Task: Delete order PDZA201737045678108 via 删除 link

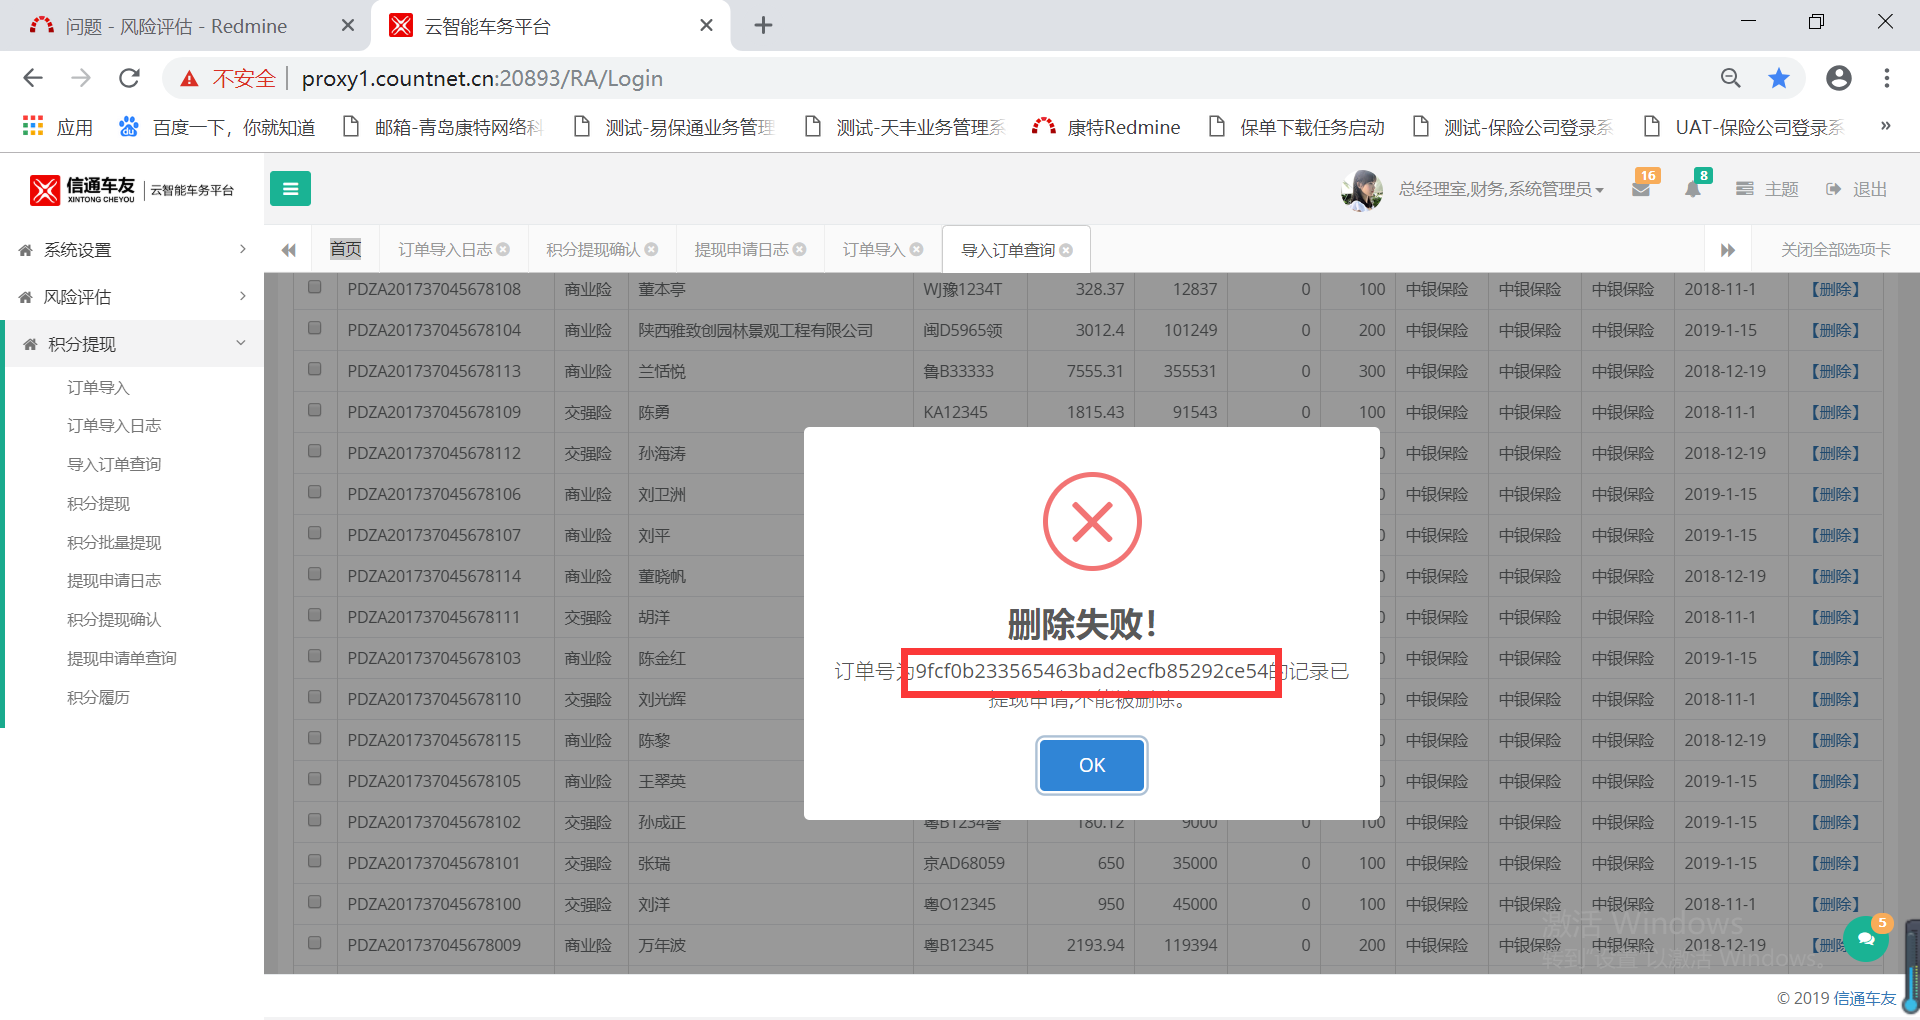Action: pos(1836,289)
